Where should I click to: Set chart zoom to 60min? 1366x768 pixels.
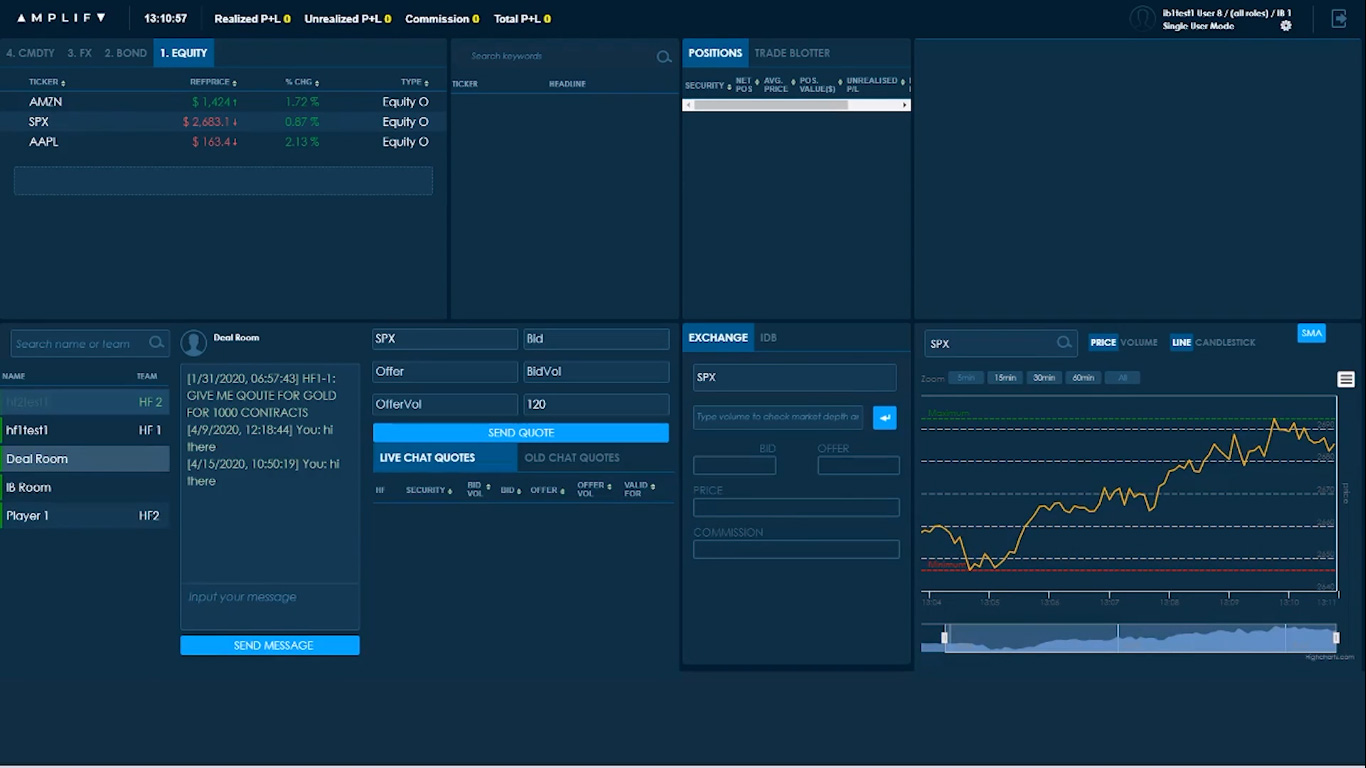1083,378
